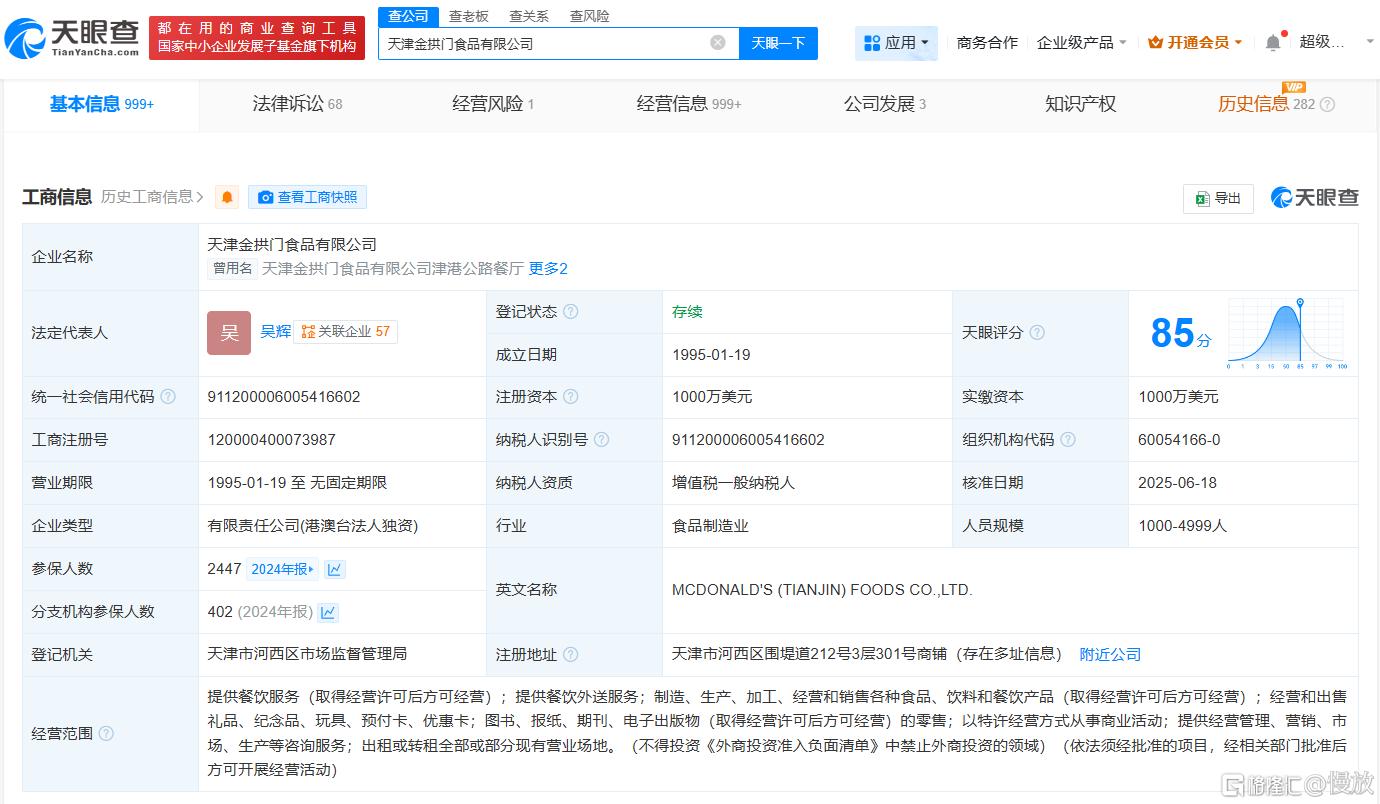
Task: Click the 超级 user account name
Action: tap(1321, 42)
